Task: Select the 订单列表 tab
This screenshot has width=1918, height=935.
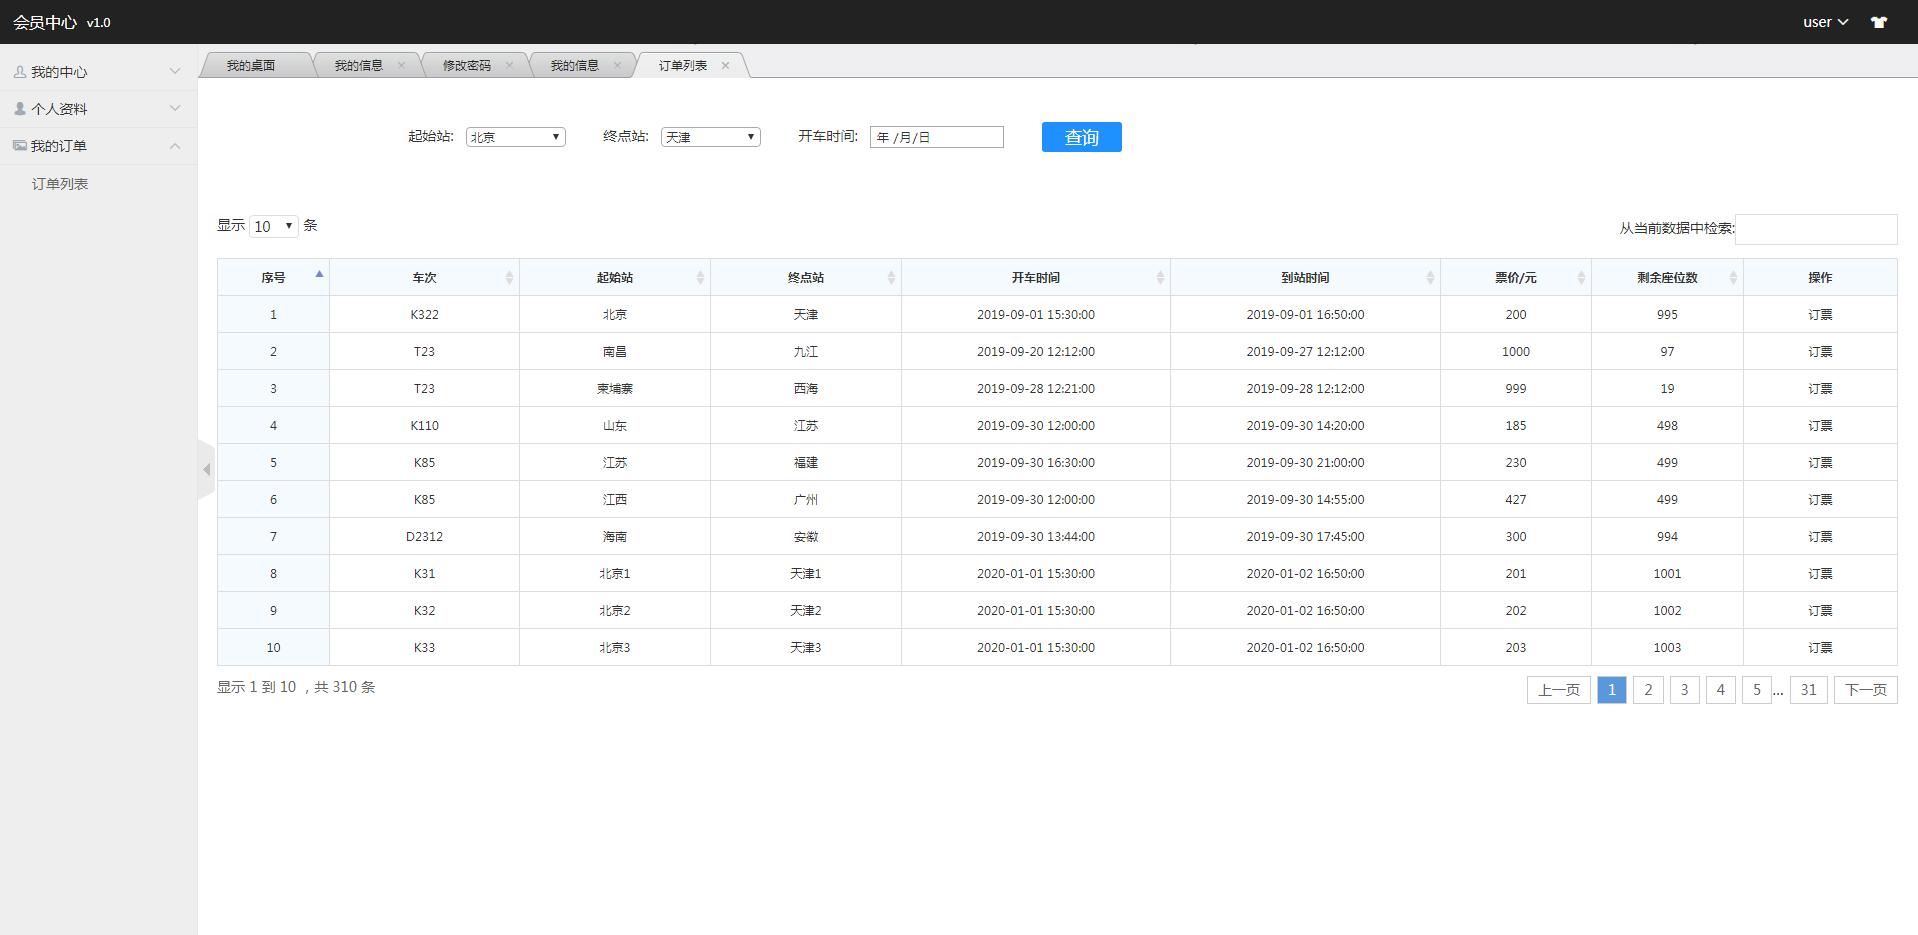Action: (x=682, y=66)
